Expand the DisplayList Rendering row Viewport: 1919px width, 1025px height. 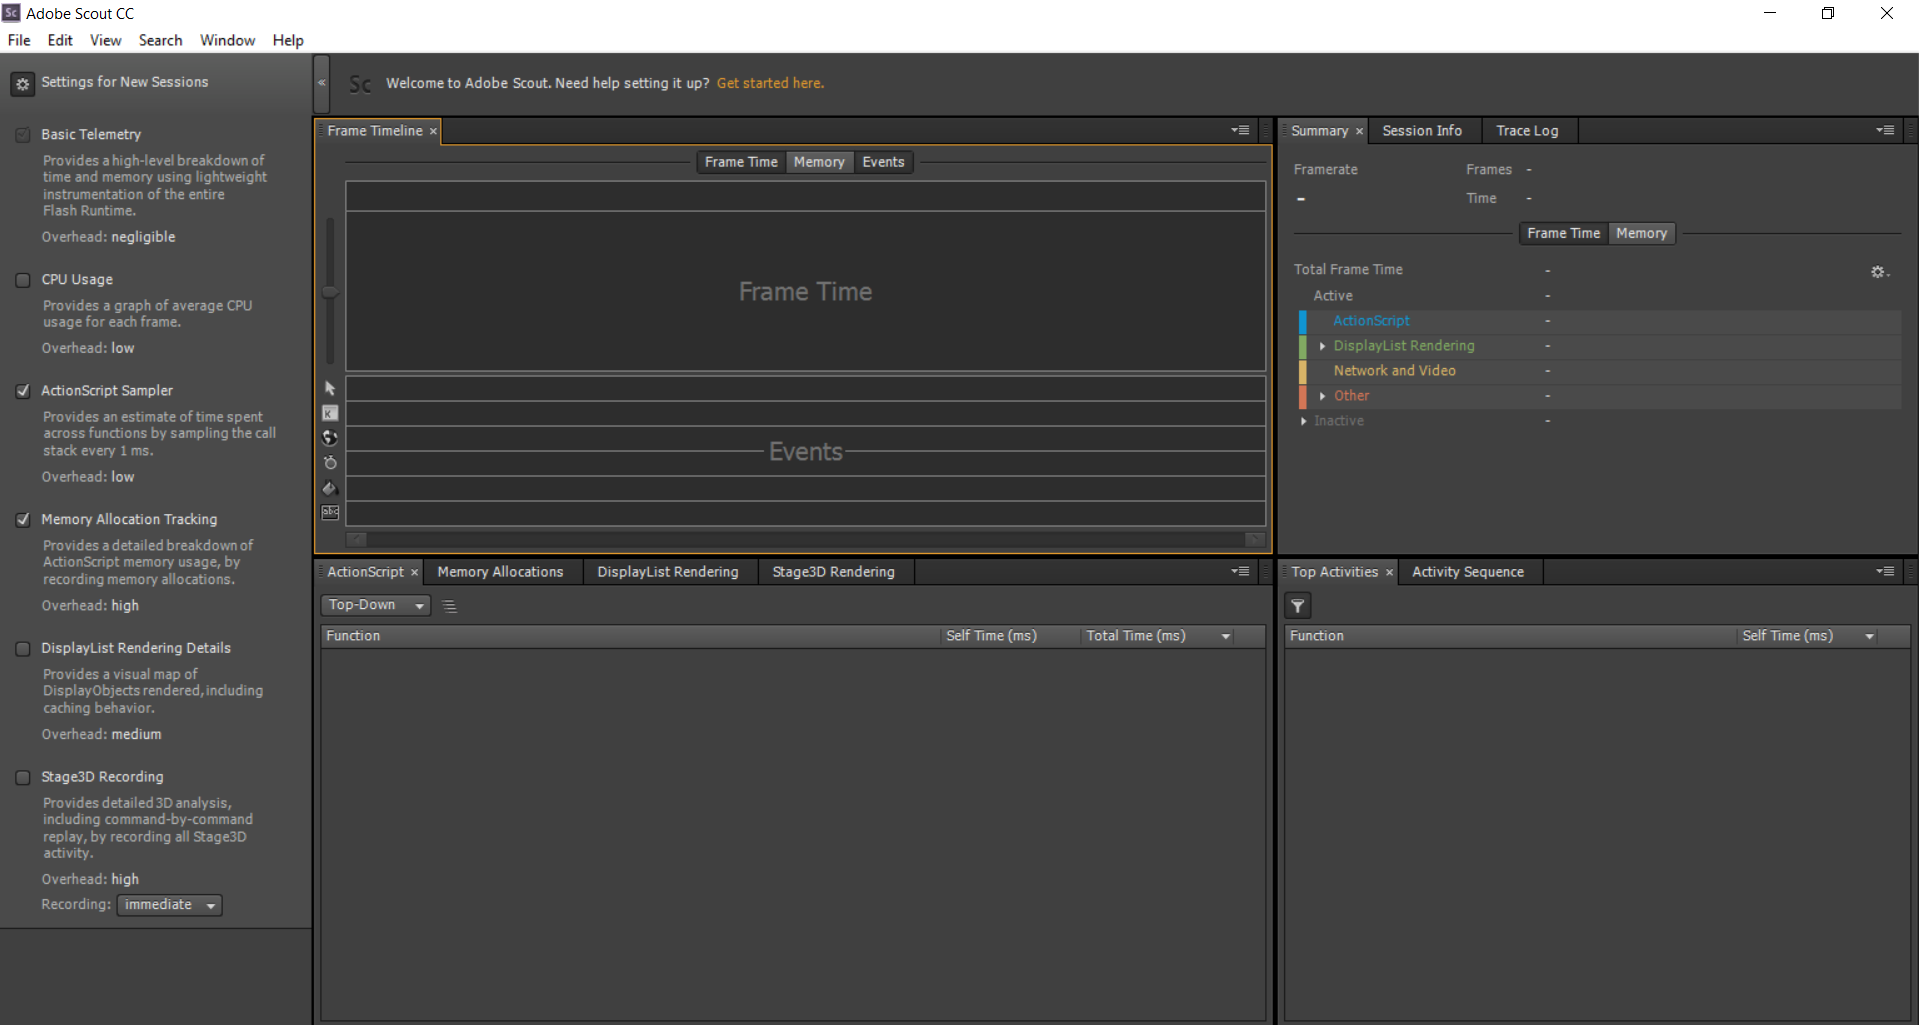1322,346
